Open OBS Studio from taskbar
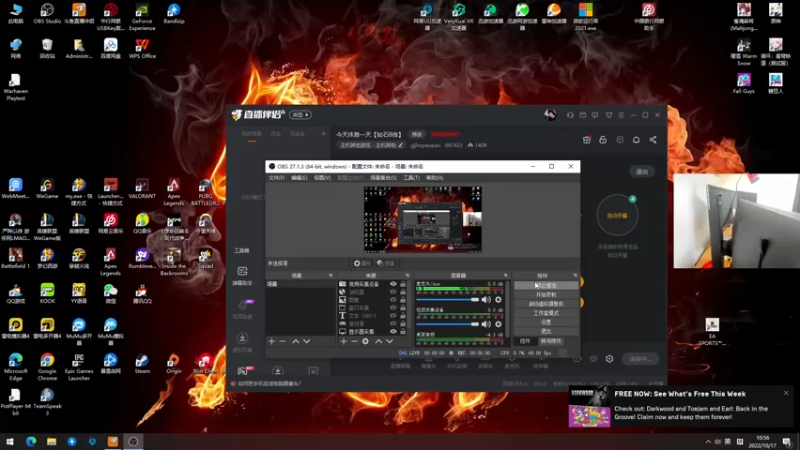 [133, 441]
